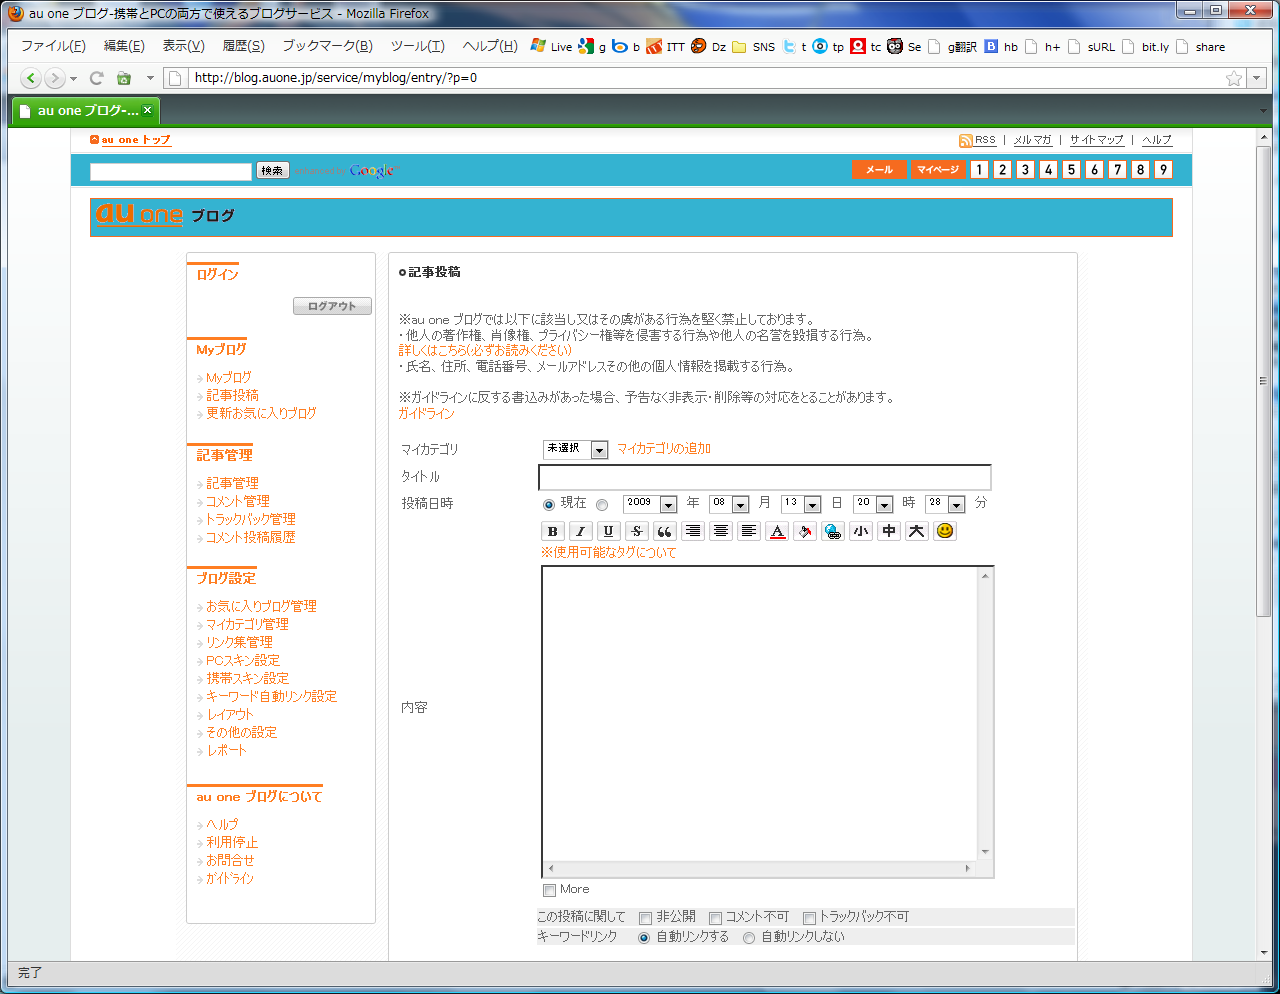Select 自動リンクする radio button
This screenshot has width=1280, height=994.
[644, 938]
